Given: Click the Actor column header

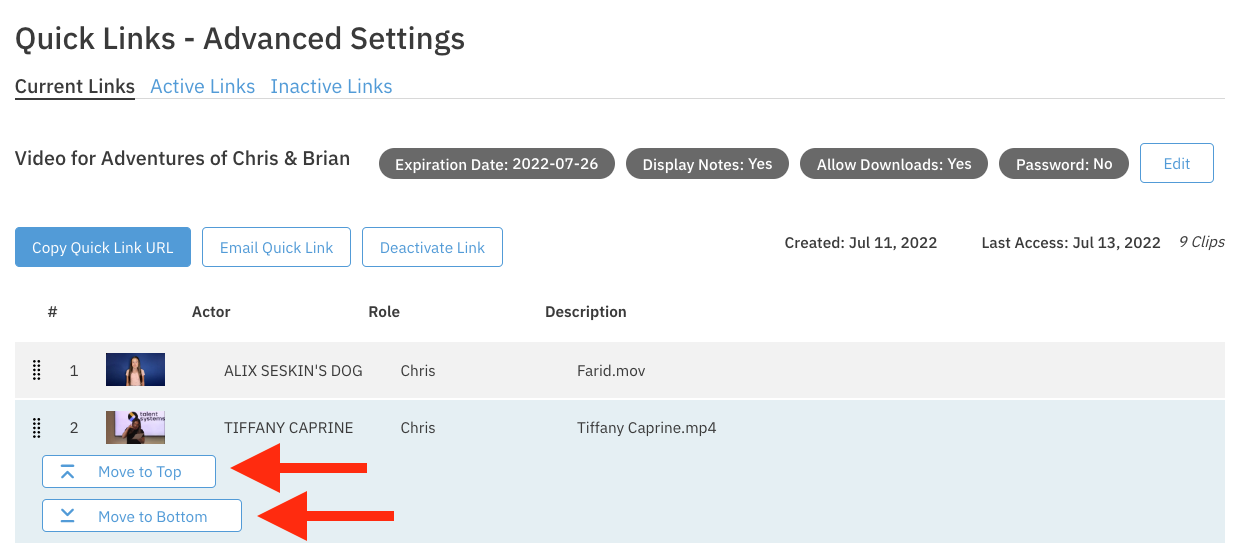Looking at the screenshot, I should (211, 312).
